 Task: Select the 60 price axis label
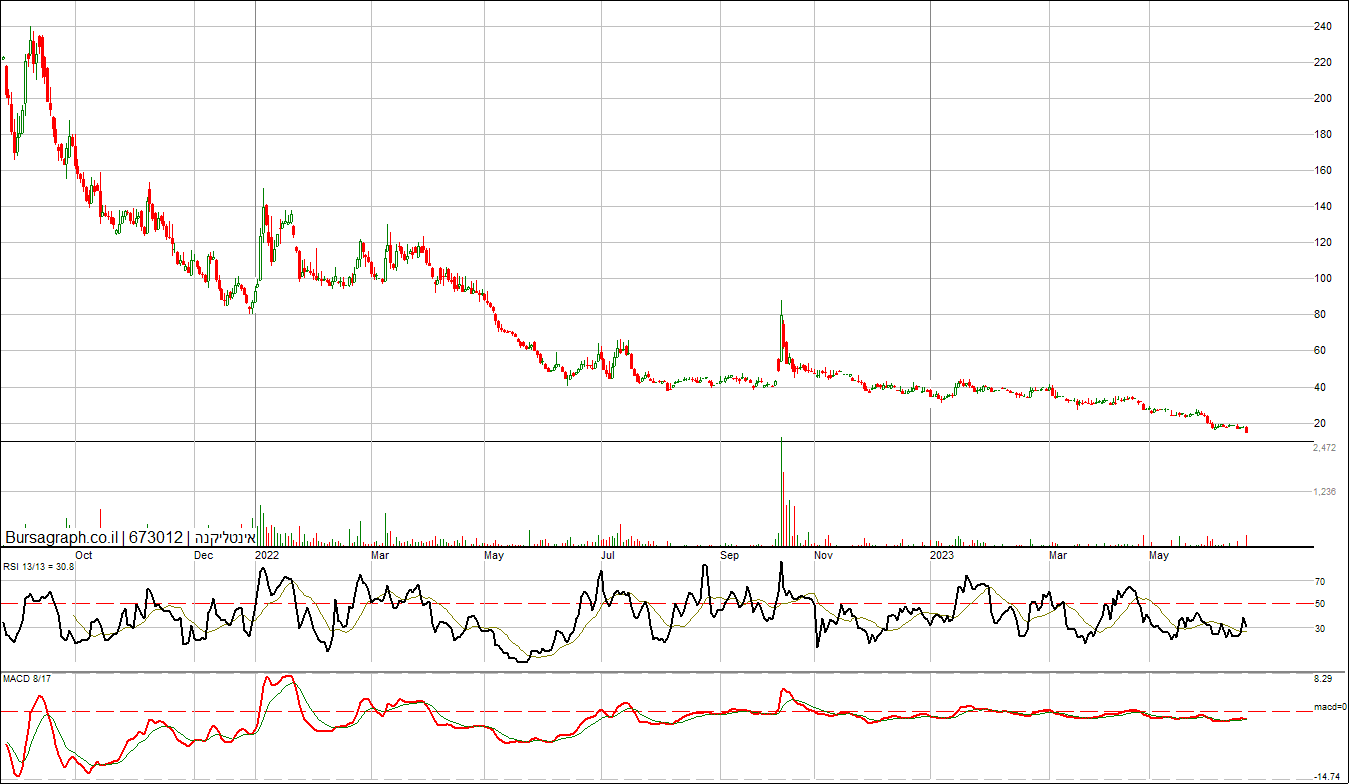click(x=1319, y=350)
